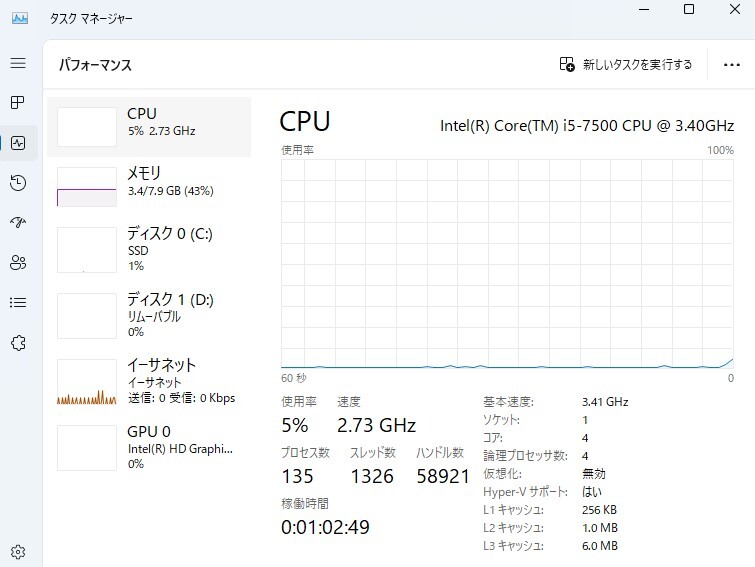The width and height of the screenshot is (755, 567).
Task: Select the Performance page icon
Action: 18,143
